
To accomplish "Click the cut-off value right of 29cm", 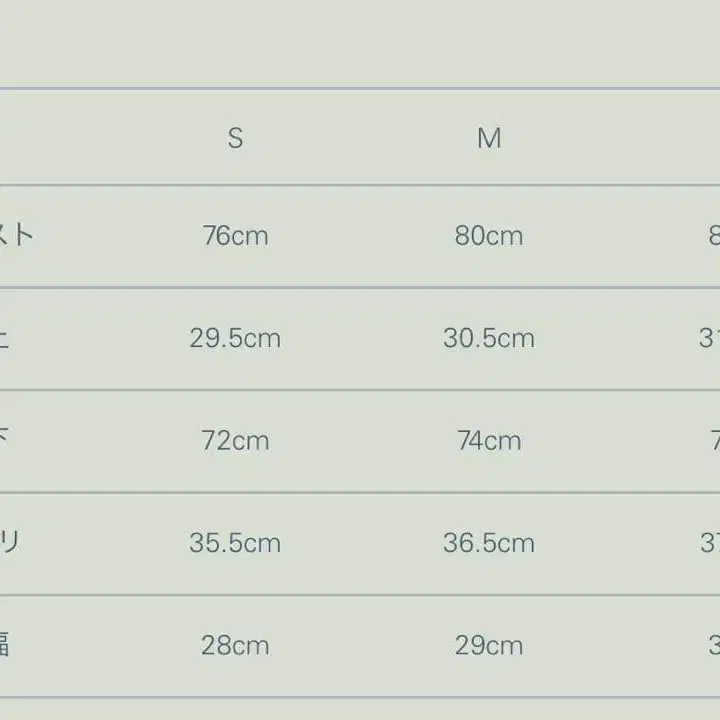I will 713,645.
